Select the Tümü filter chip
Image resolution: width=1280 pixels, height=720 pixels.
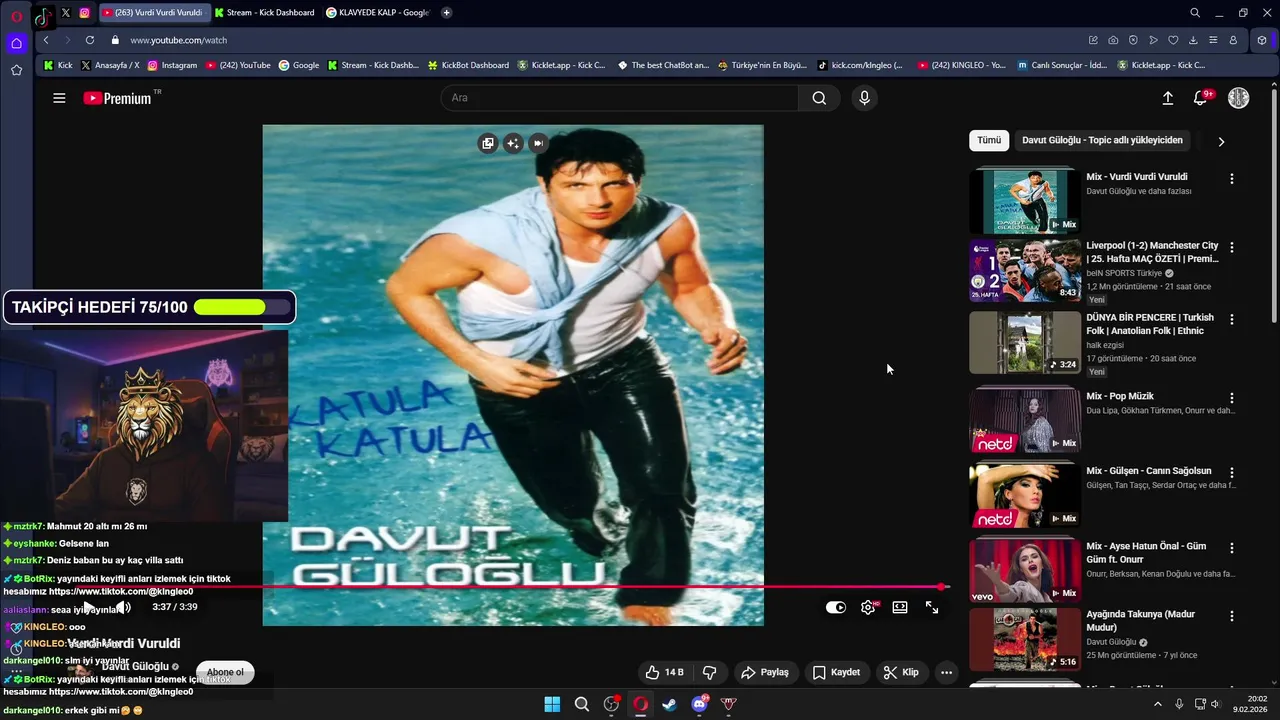click(989, 141)
